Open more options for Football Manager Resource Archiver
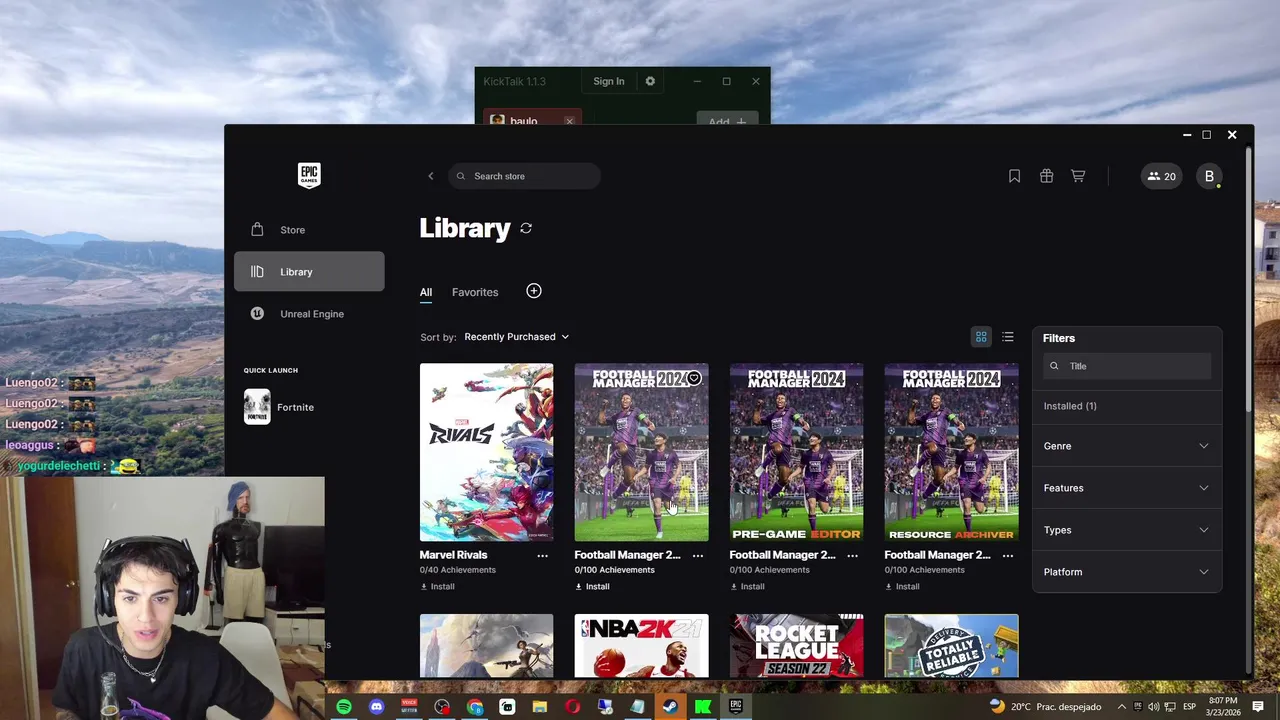The width and height of the screenshot is (1280, 720). point(1008,555)
